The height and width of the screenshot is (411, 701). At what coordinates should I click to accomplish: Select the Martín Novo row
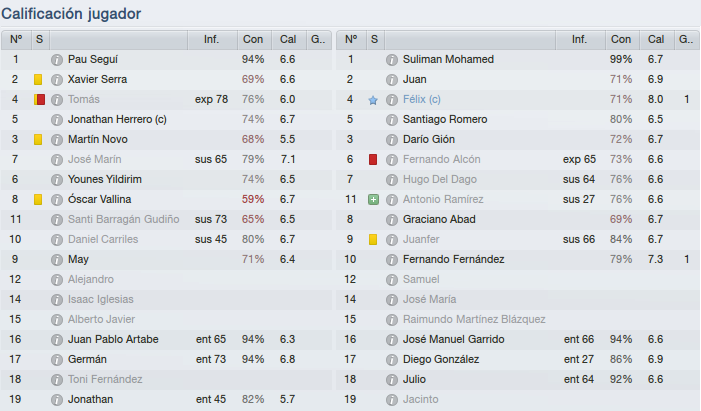166,140
